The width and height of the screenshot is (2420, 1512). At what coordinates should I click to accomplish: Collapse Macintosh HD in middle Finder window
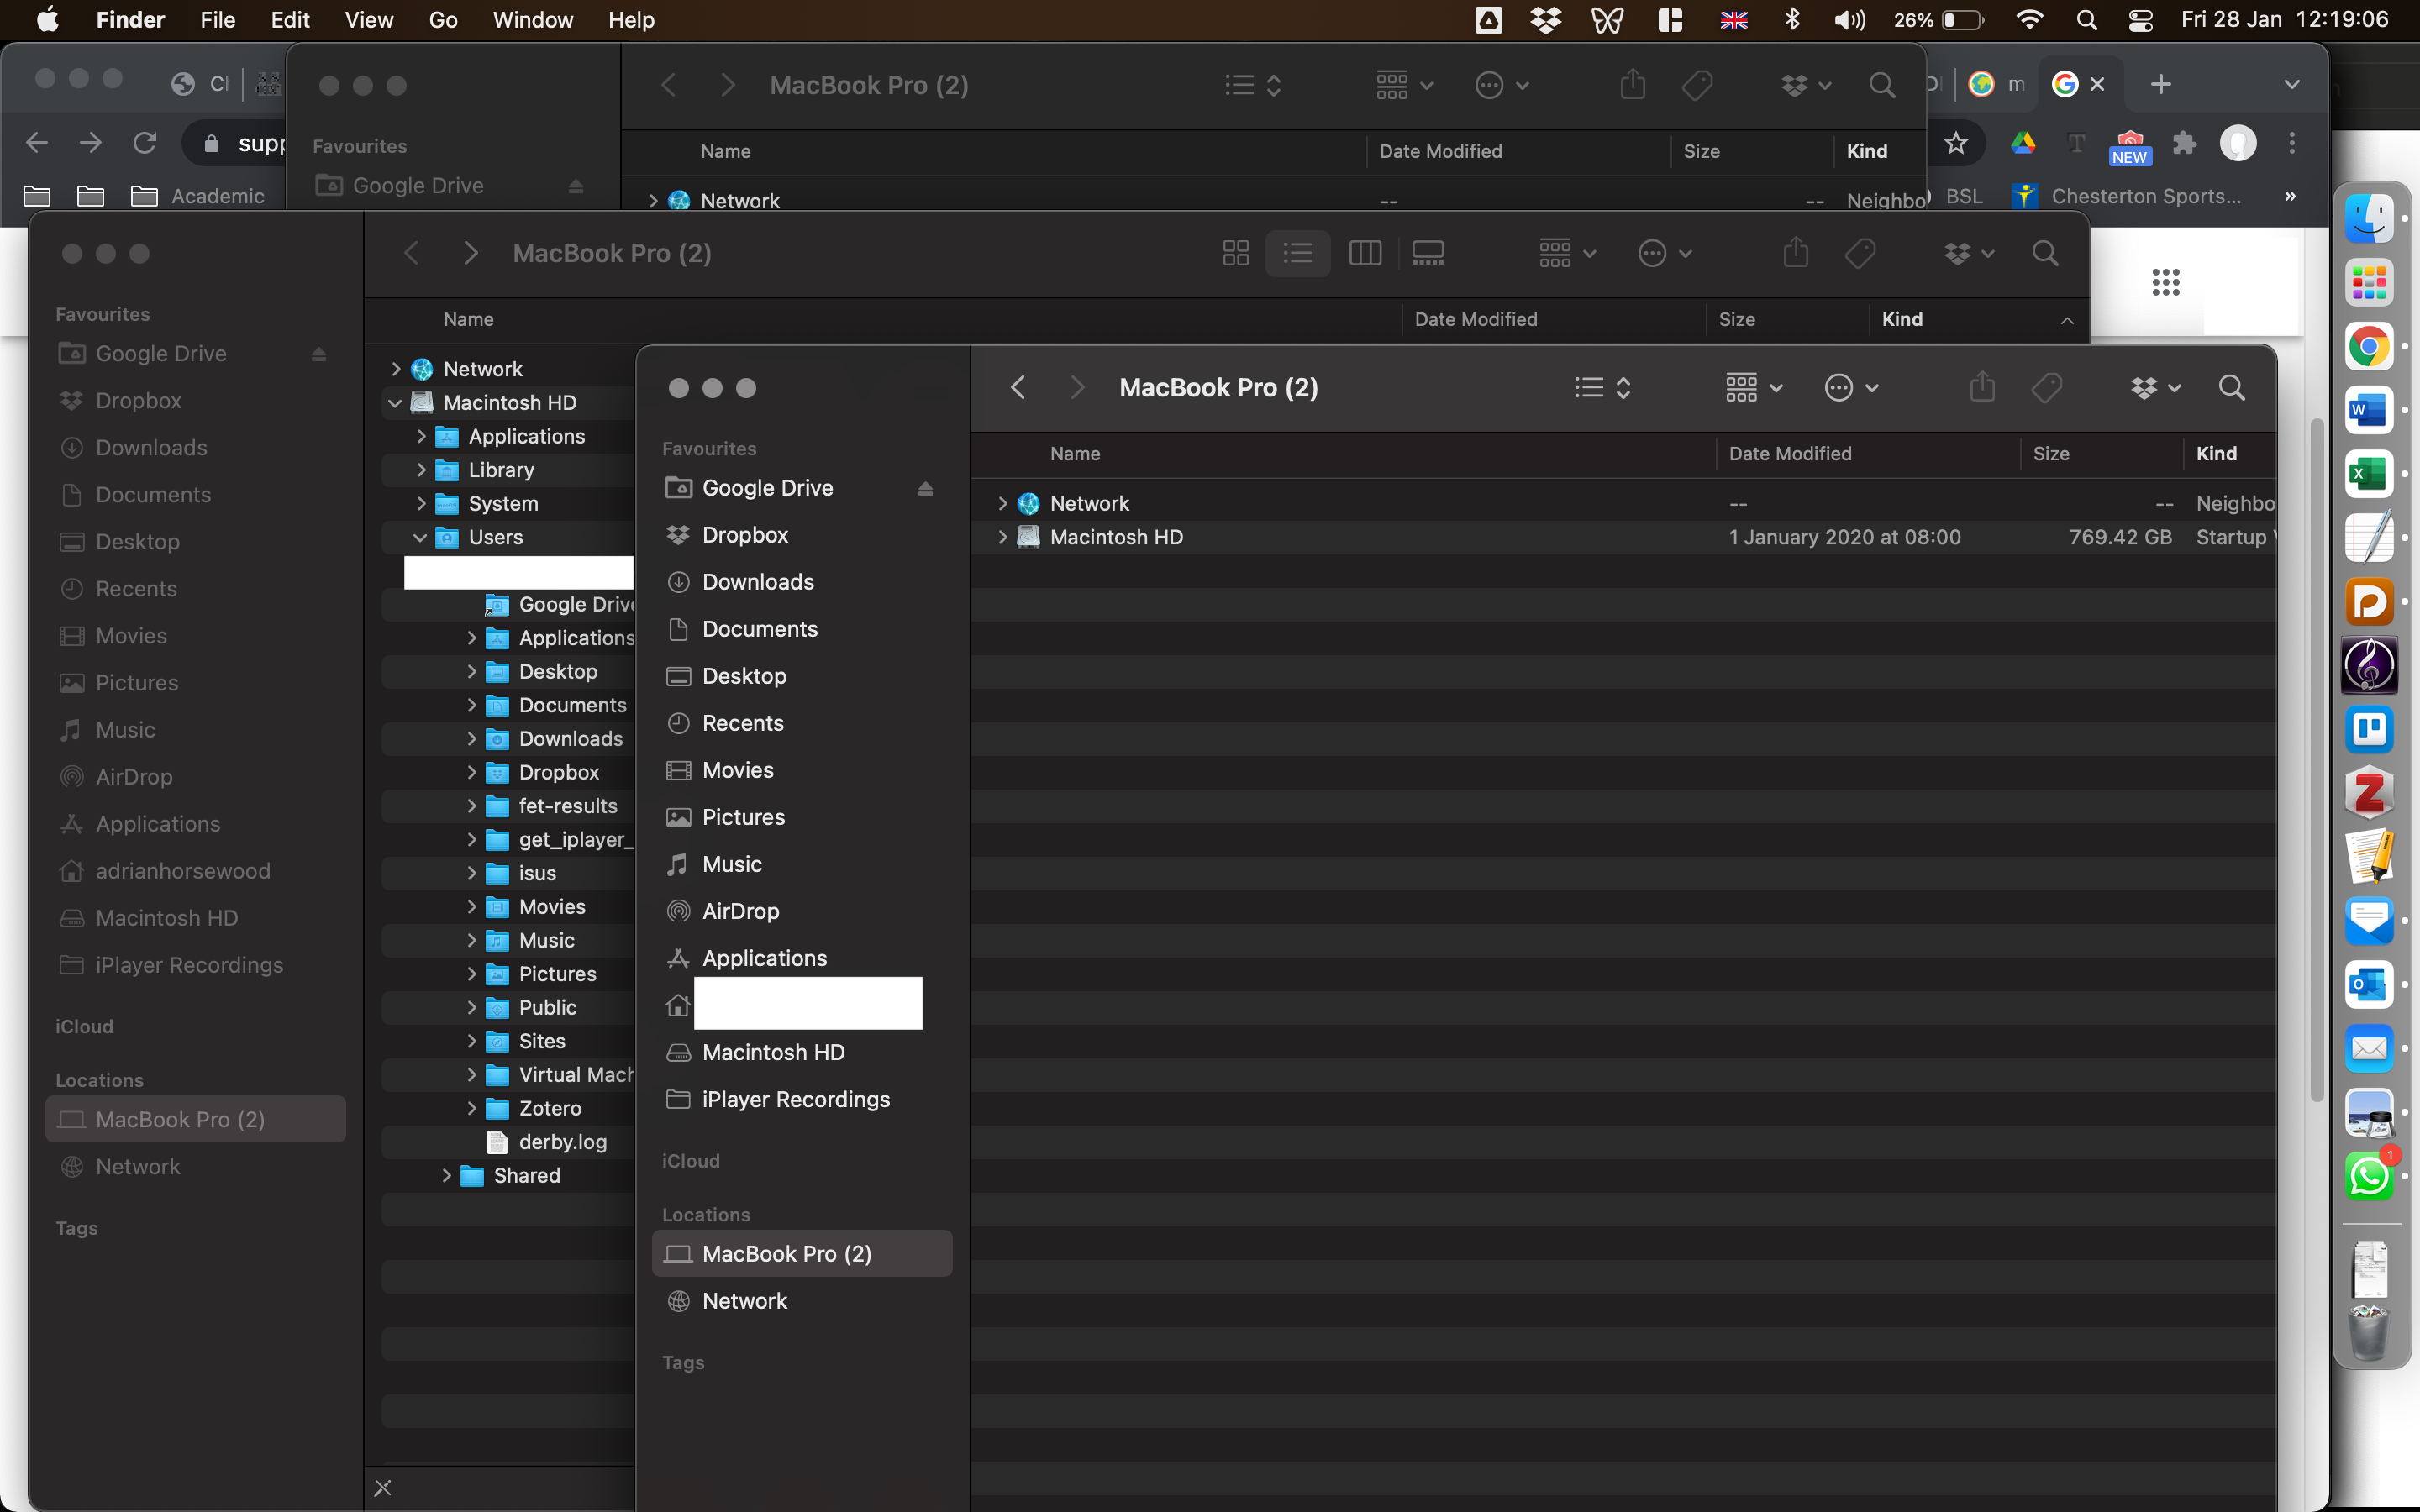[395, 403]
